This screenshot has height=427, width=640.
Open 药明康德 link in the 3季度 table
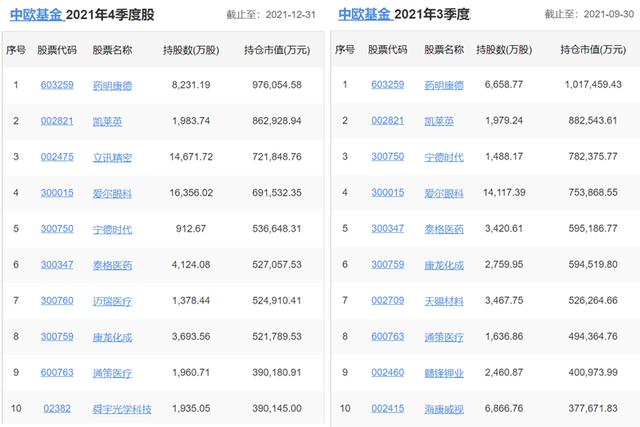[x=444, y=85]
